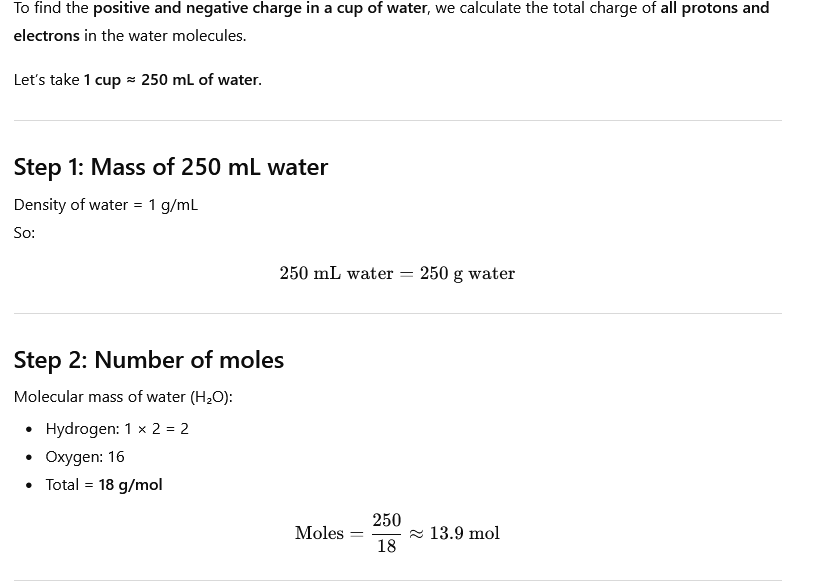
Task: Click the "Hydrogen: 1 × 2 = 2" bullet item
Action: click(117, 429)
